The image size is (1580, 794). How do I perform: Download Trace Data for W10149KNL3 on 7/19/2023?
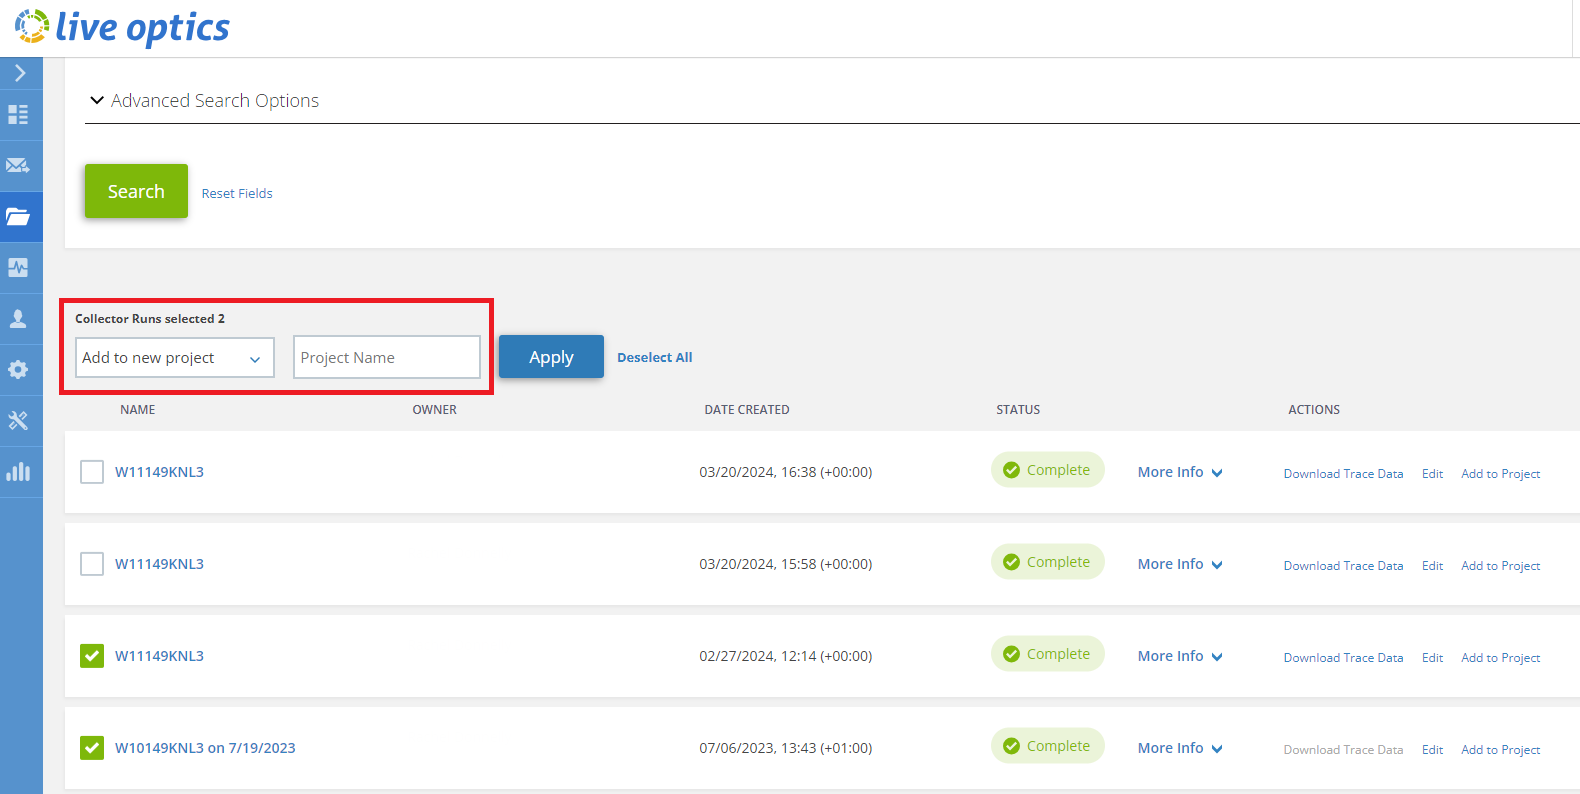tap(1343, 750)
